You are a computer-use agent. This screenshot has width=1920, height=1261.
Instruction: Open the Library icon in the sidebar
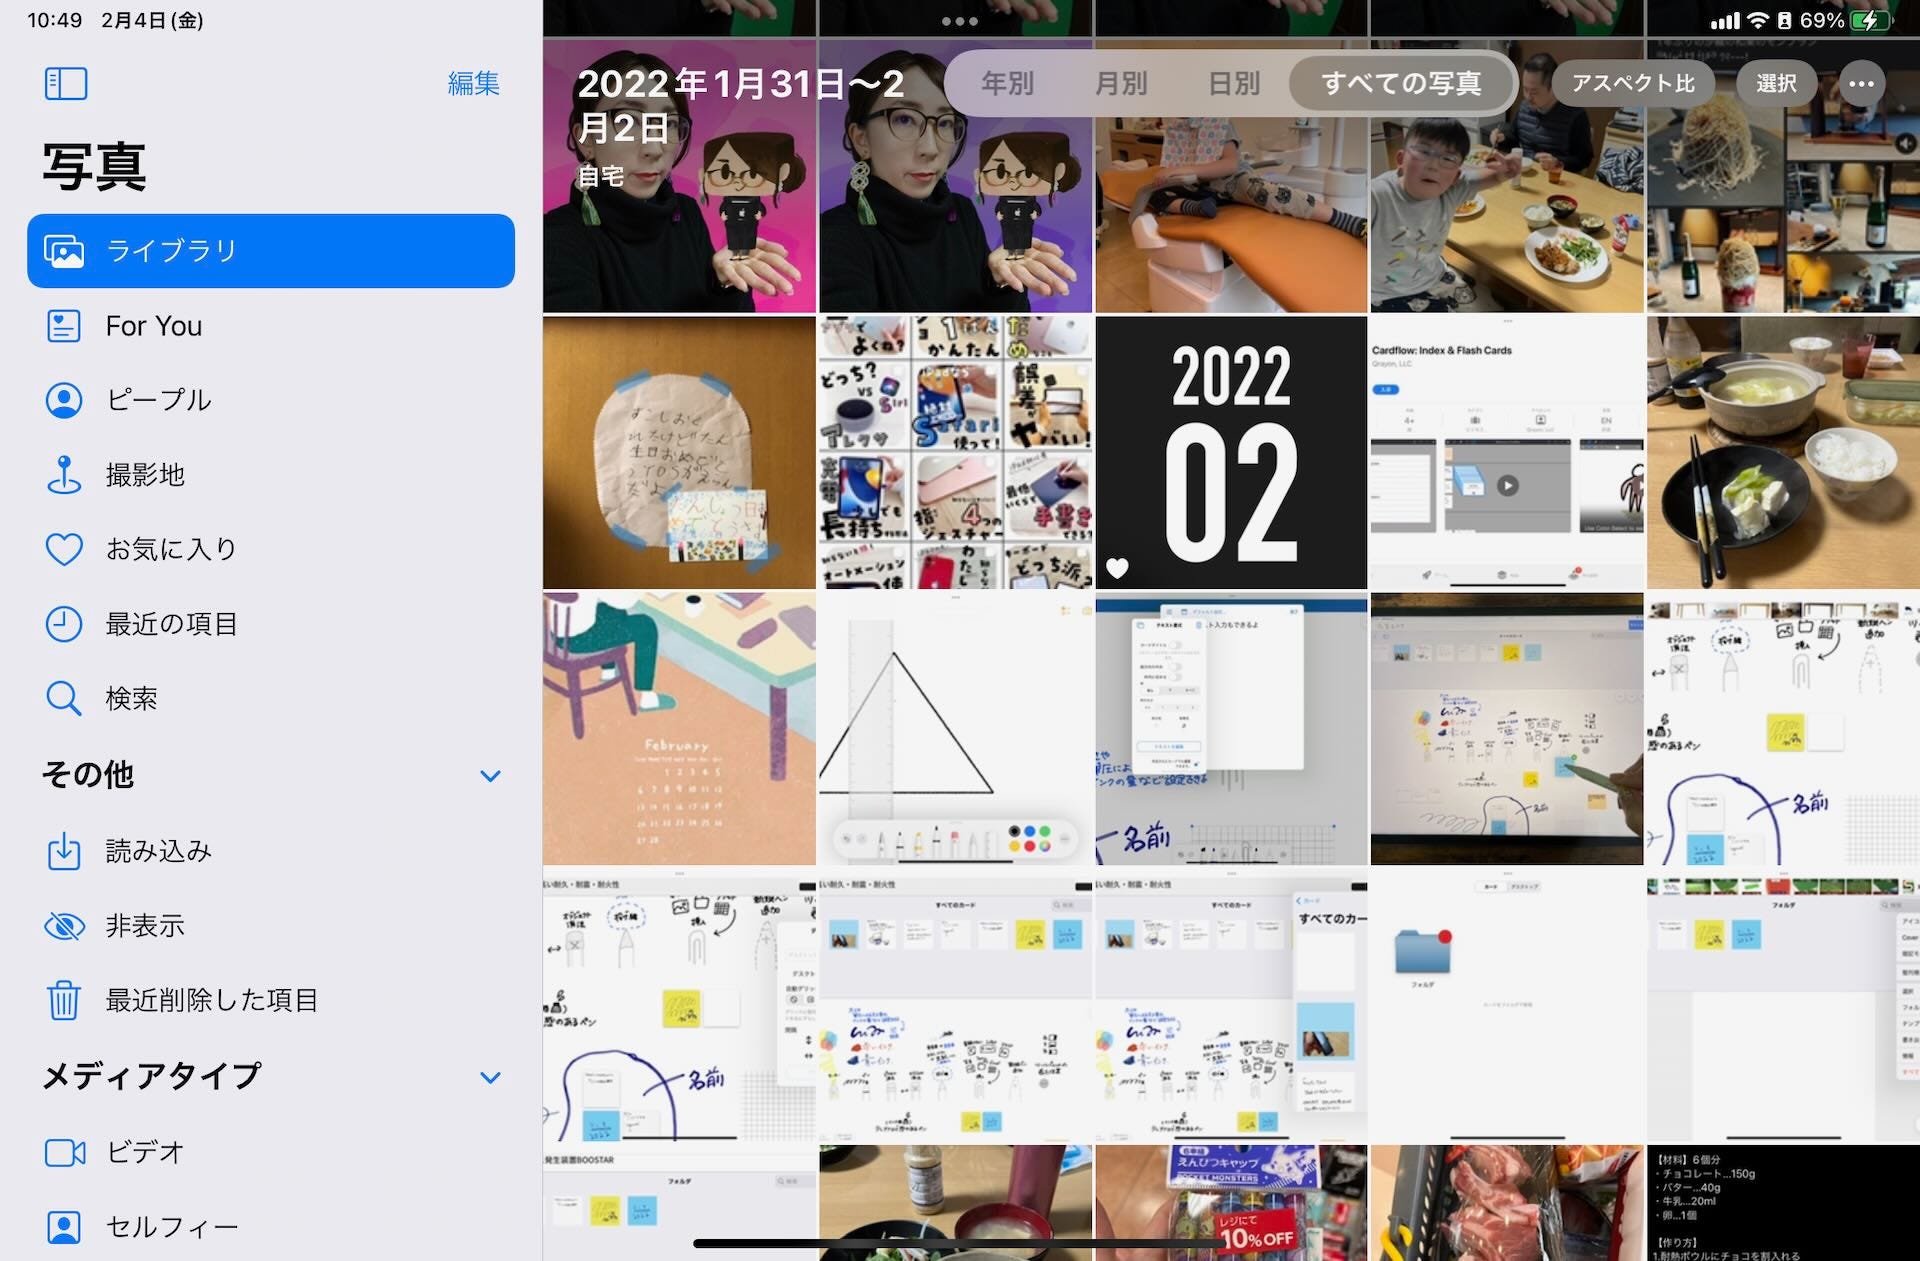[x=64, y=251]
